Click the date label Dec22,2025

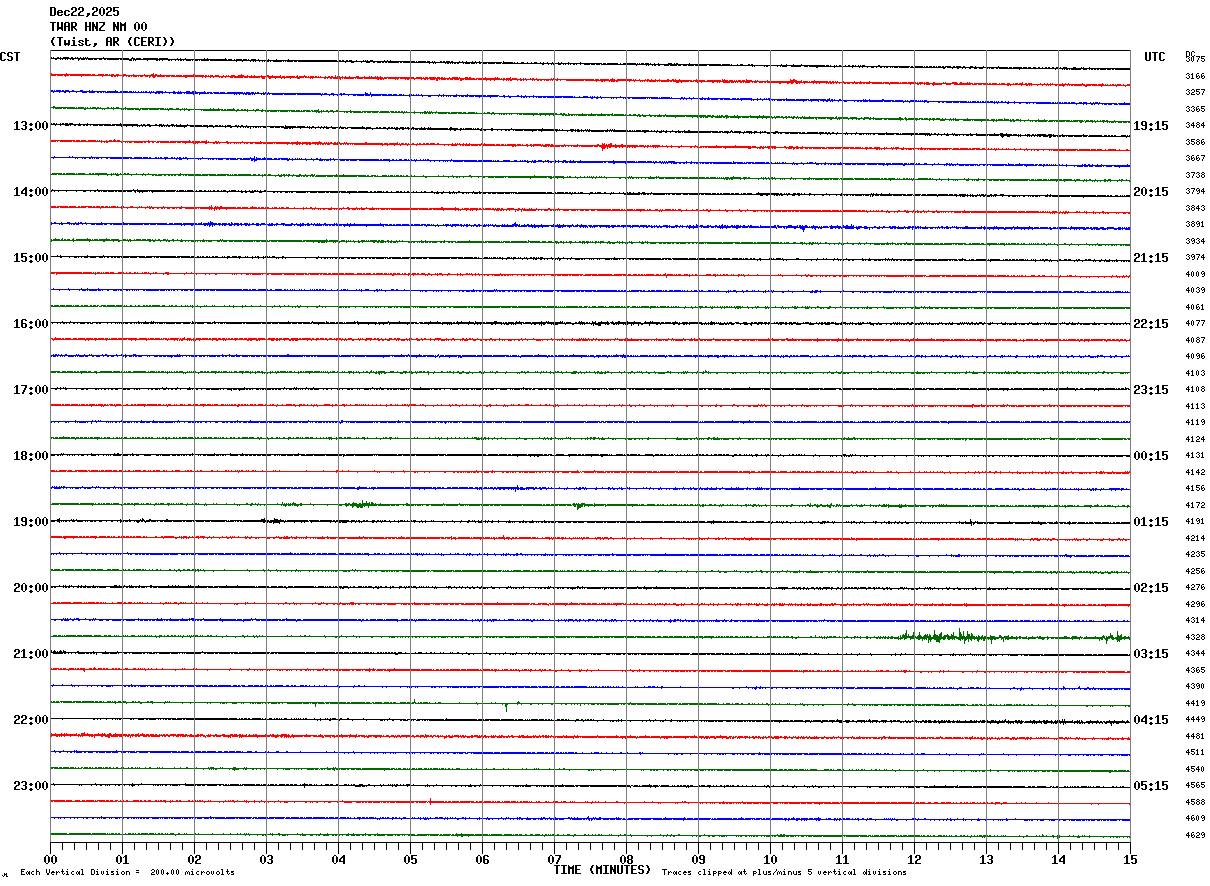coord(84,12)
